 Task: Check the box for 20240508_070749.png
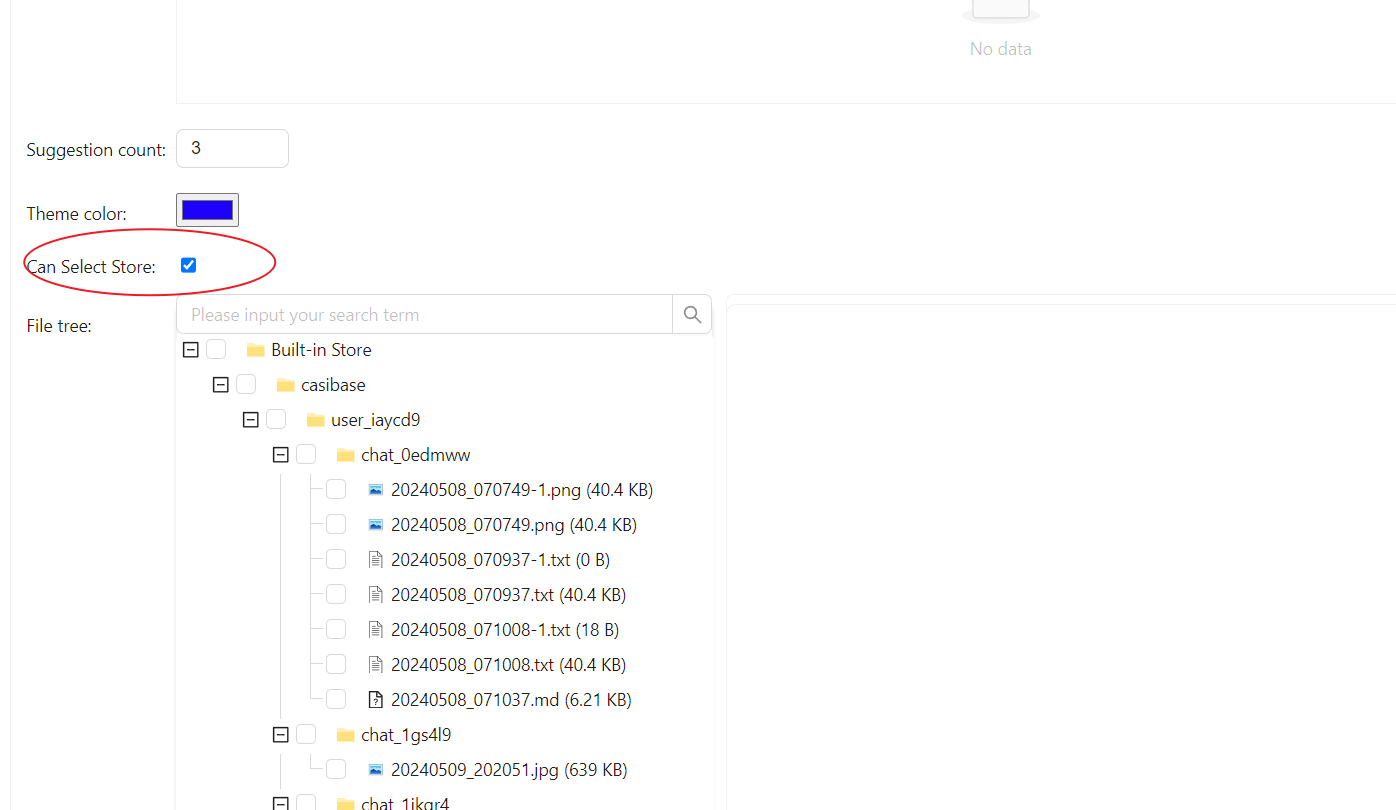click(336, 524)
